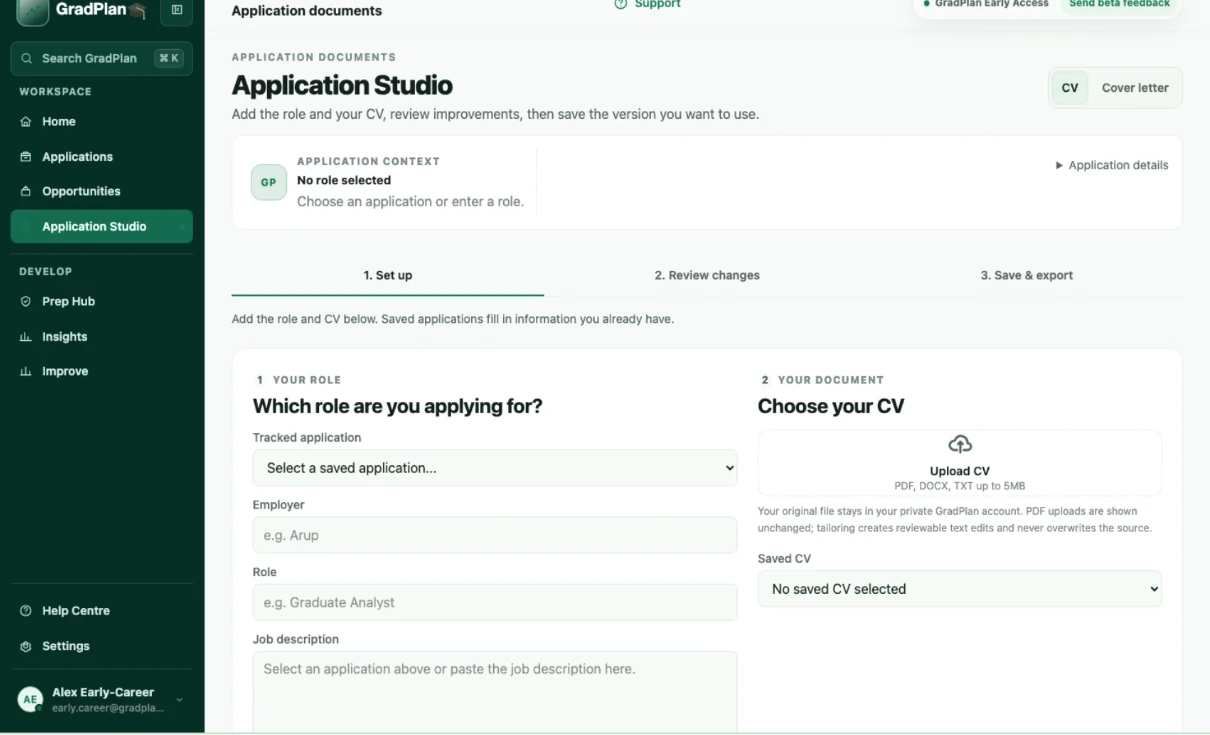The height and width of the screenshot is (735, 1210).
Task: Click the GradPlan logo icon
Action: (33, 11)
